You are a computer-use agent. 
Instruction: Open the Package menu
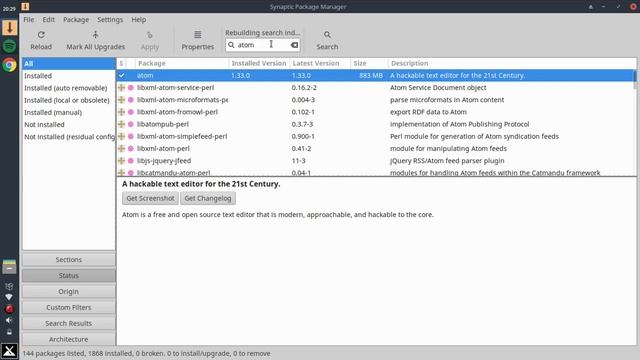coord(76,20)
